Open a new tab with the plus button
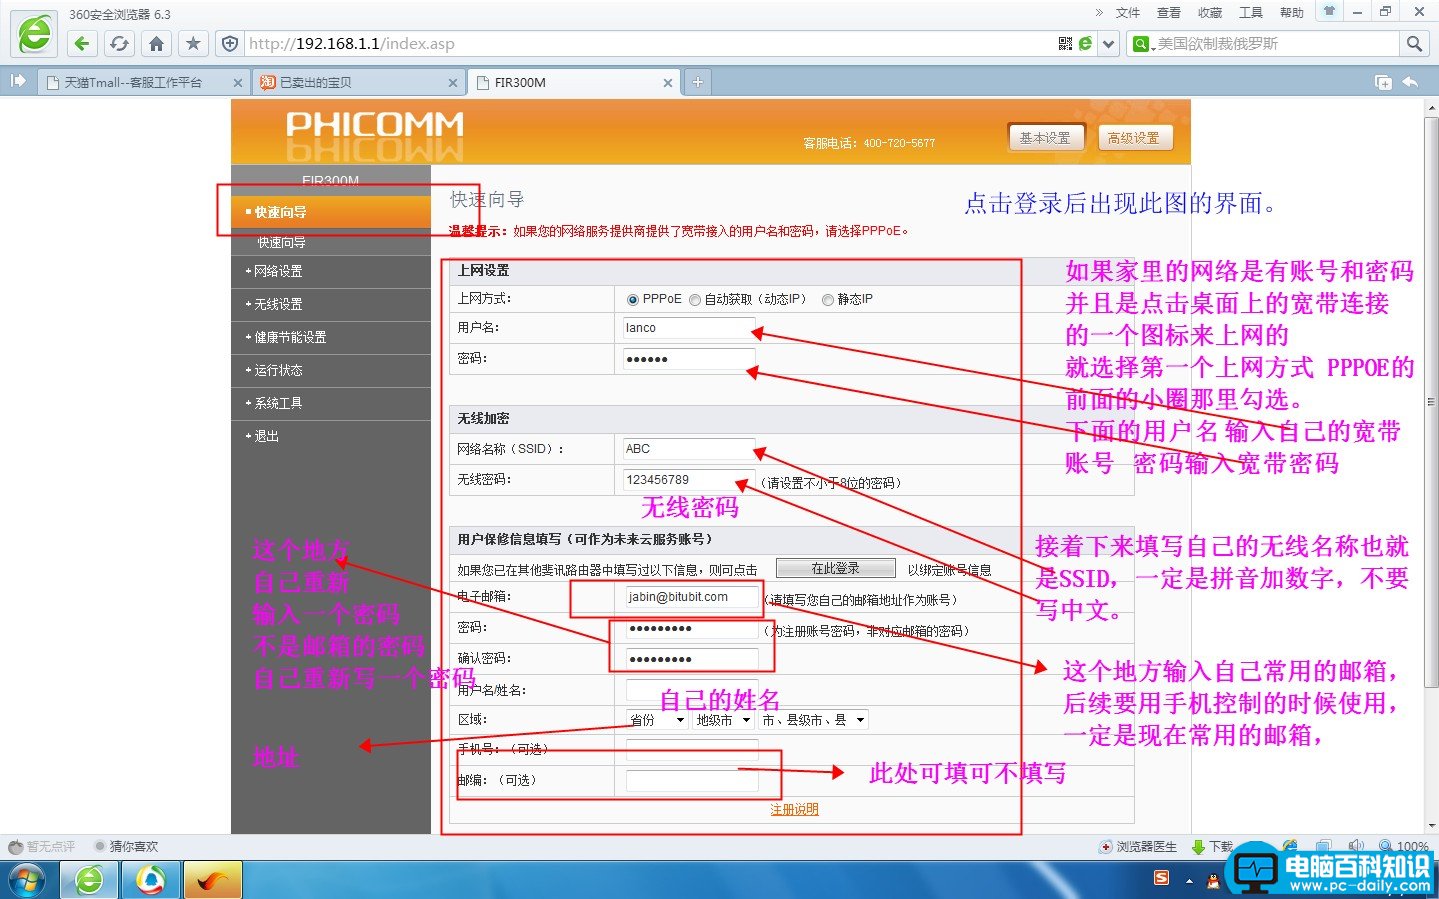The height and width of the screenshot is (899, 1439). click(698, 82)
